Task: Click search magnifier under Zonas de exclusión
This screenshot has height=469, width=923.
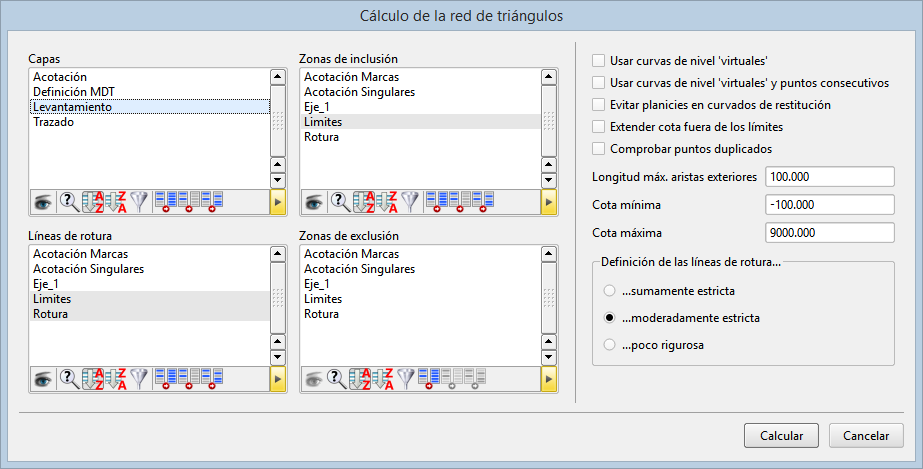Action: (x=337, y=379)
